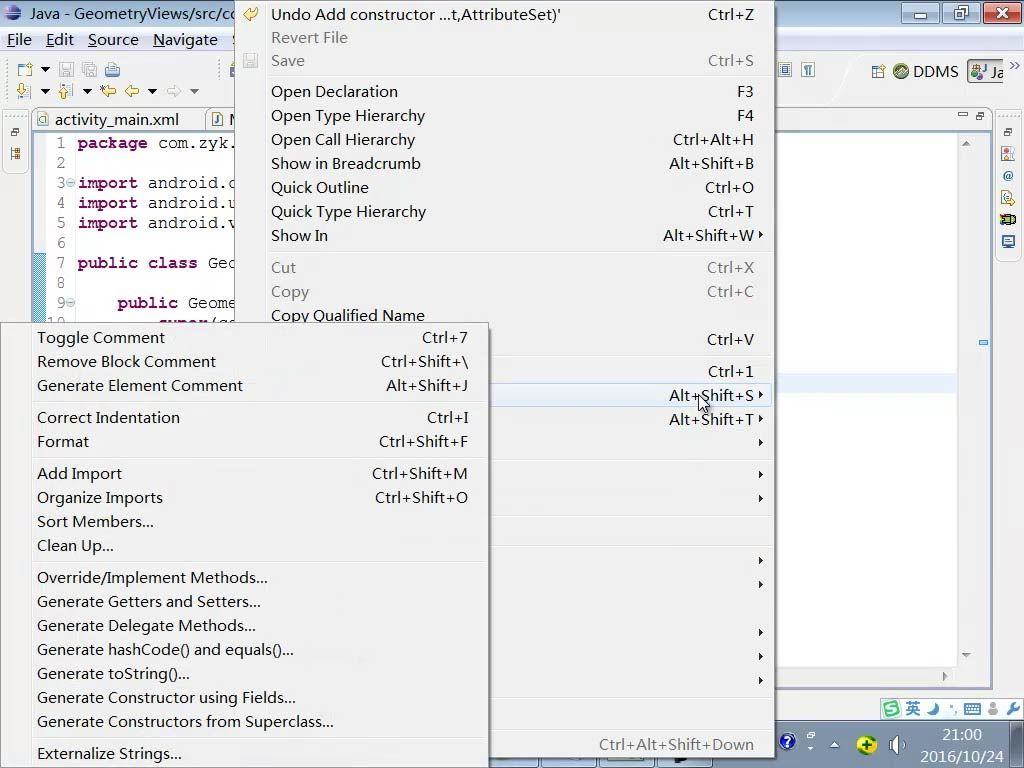
Task: Maximize the editor area
Action: click(x=980, y=116)
